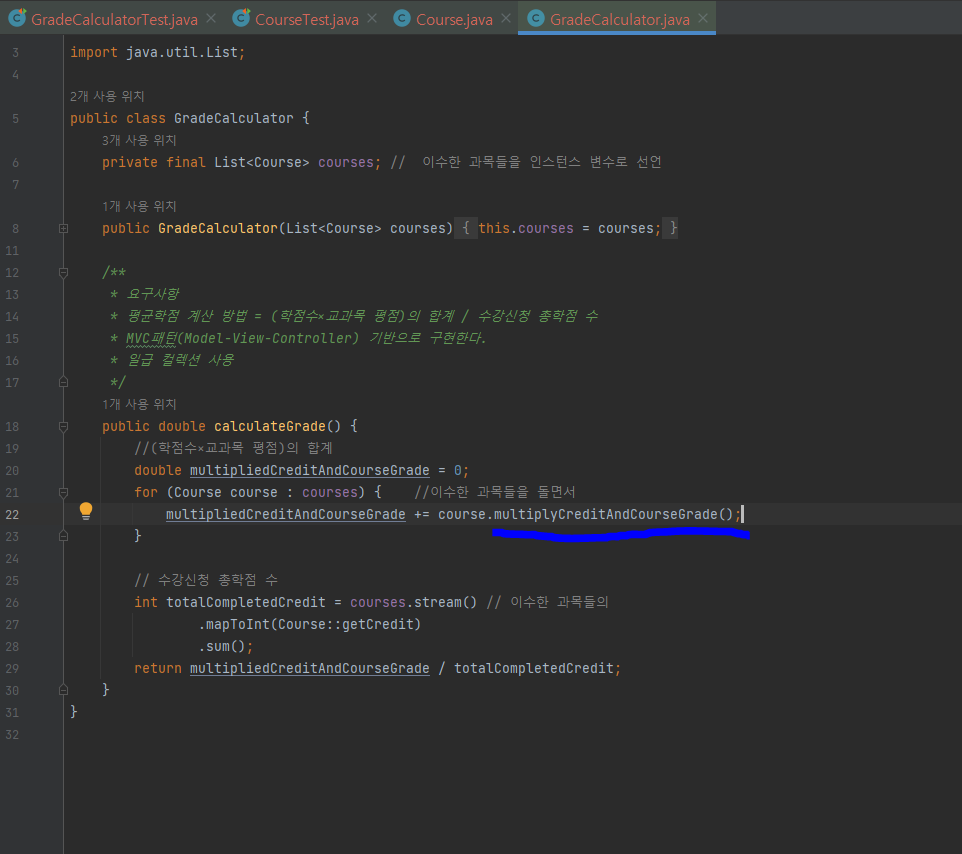
Task: Click the 'import java.util.List;' statement
Action: click(158, 53)
